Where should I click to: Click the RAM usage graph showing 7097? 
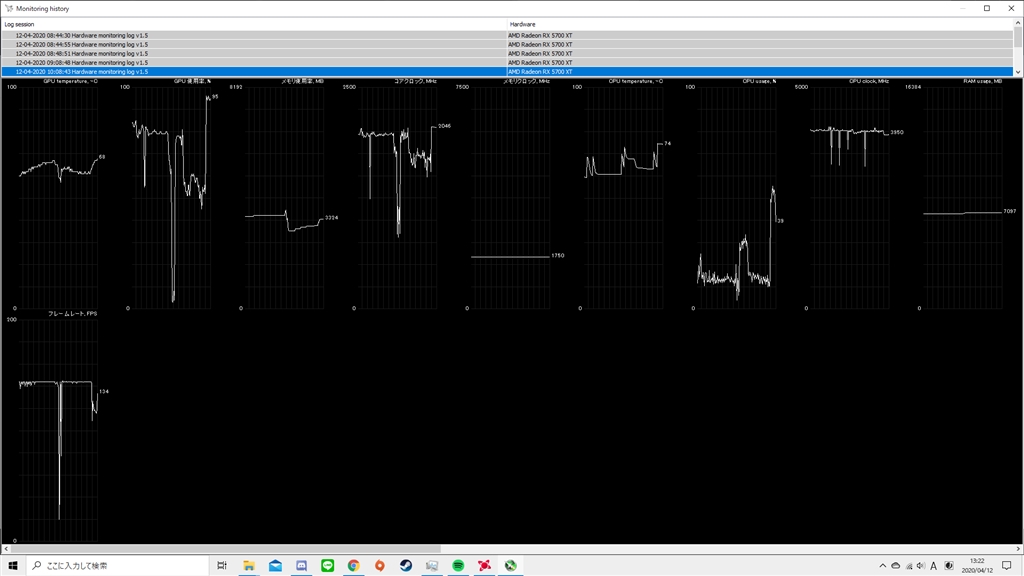[963, 196]
